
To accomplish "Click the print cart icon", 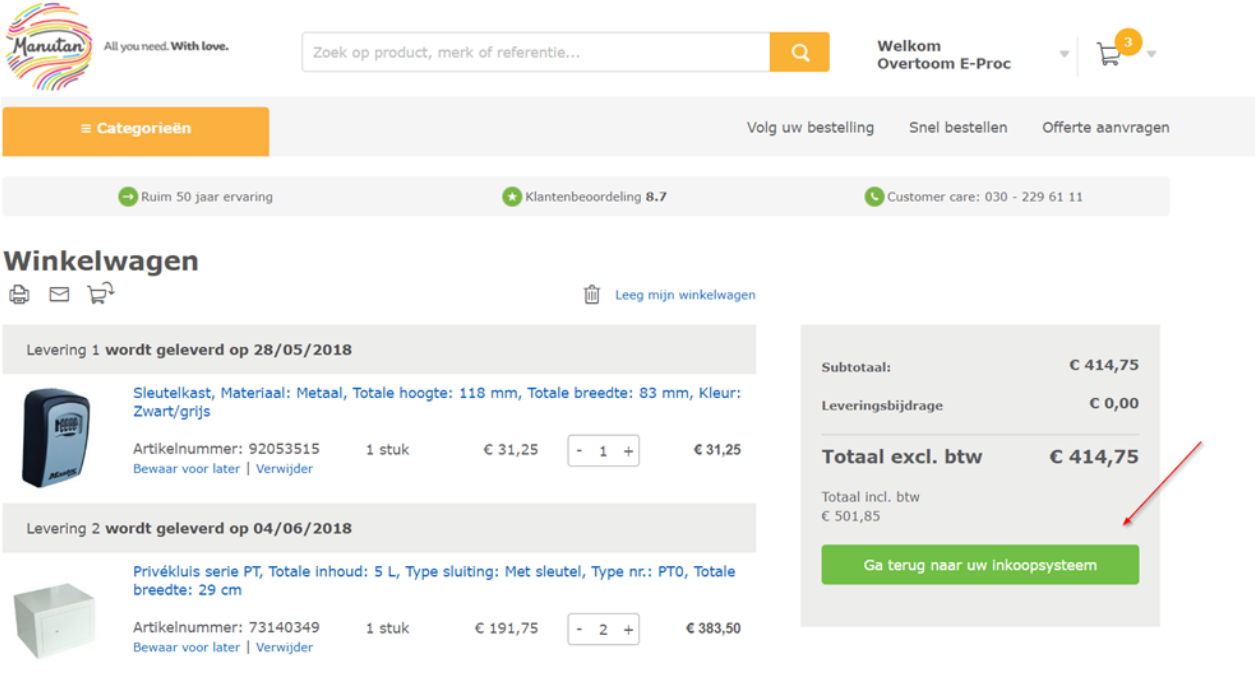I will click(19, 294).
